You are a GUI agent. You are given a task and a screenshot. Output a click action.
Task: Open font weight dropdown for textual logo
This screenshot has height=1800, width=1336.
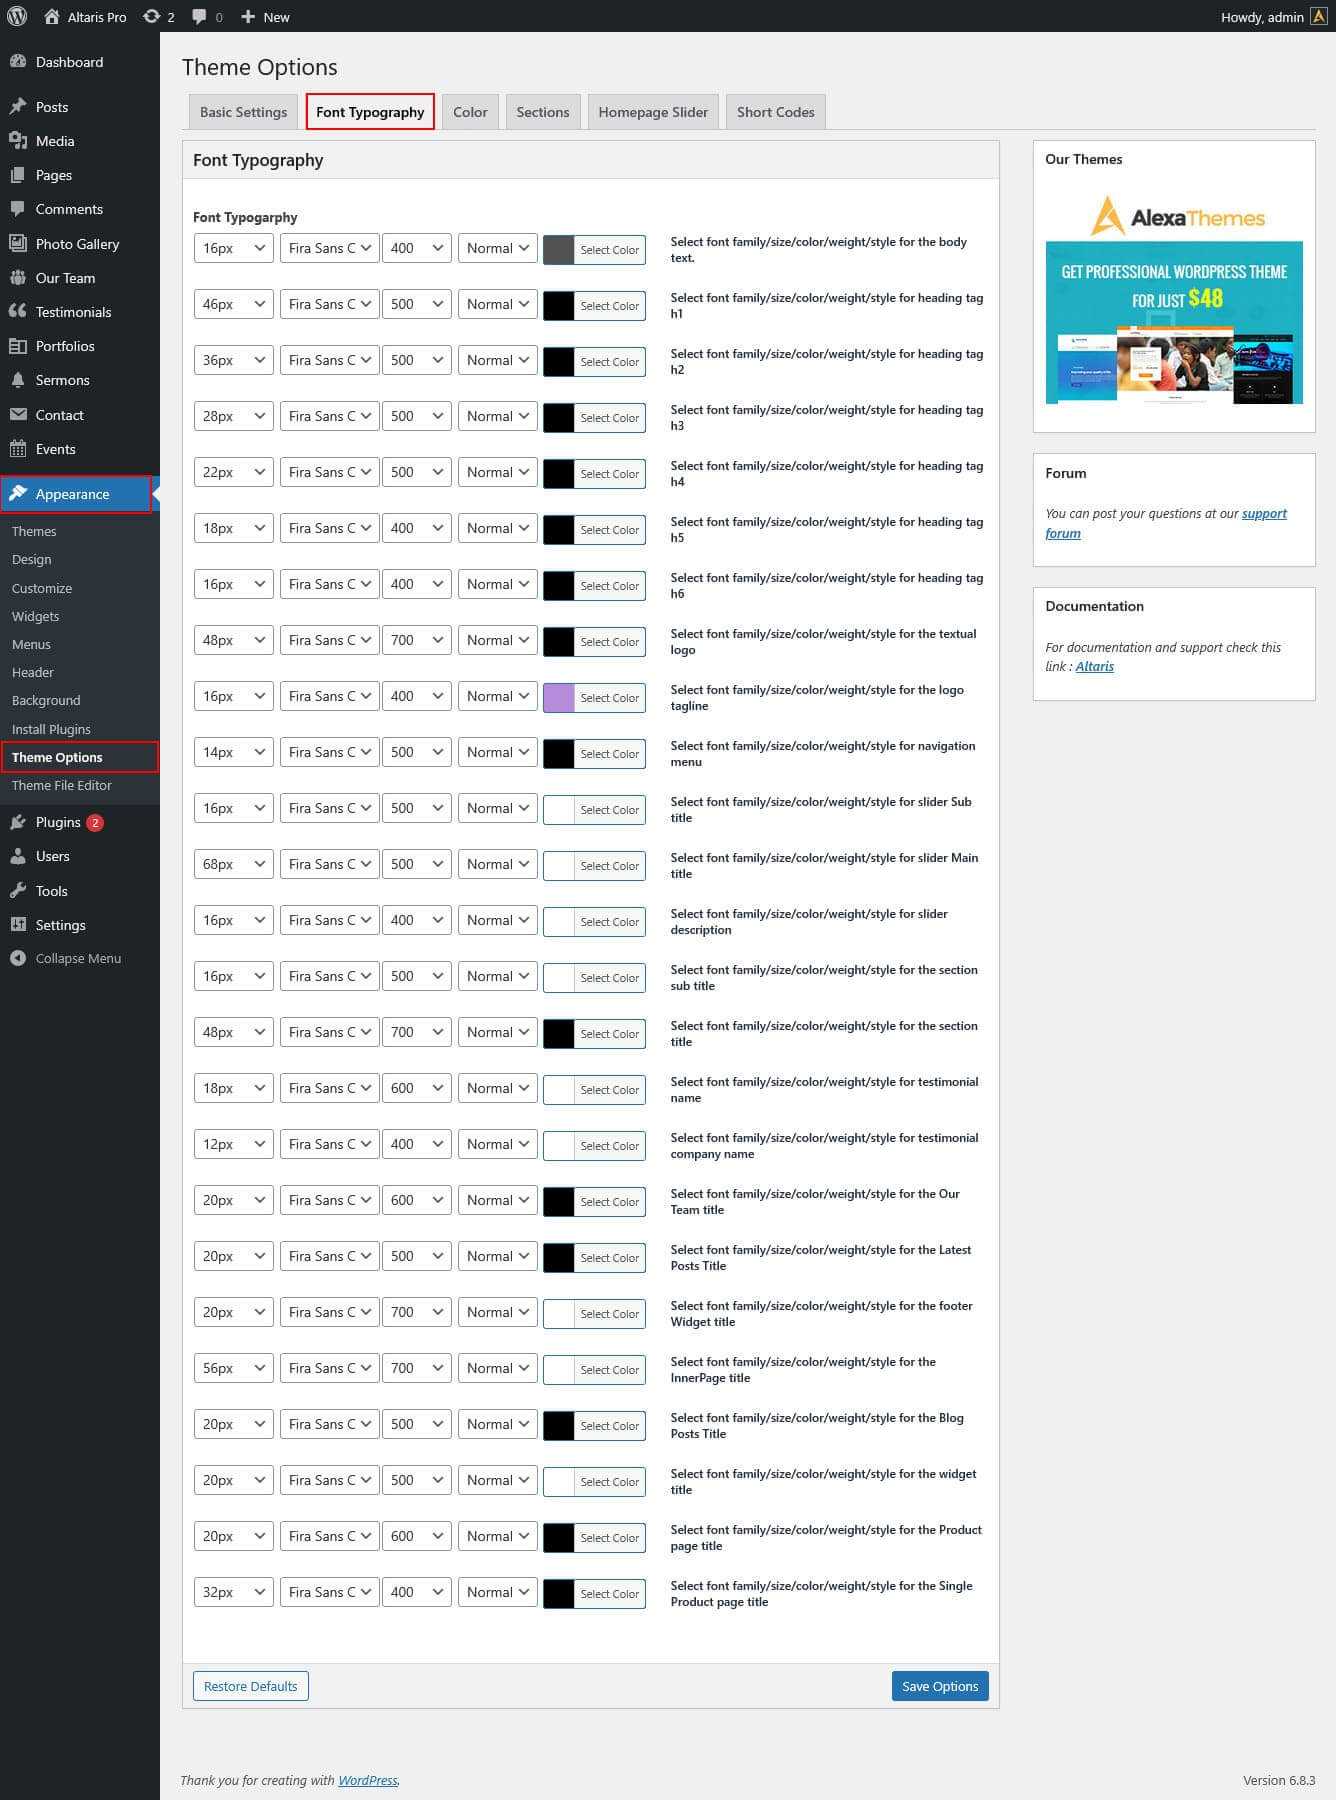tap(417, 640)
